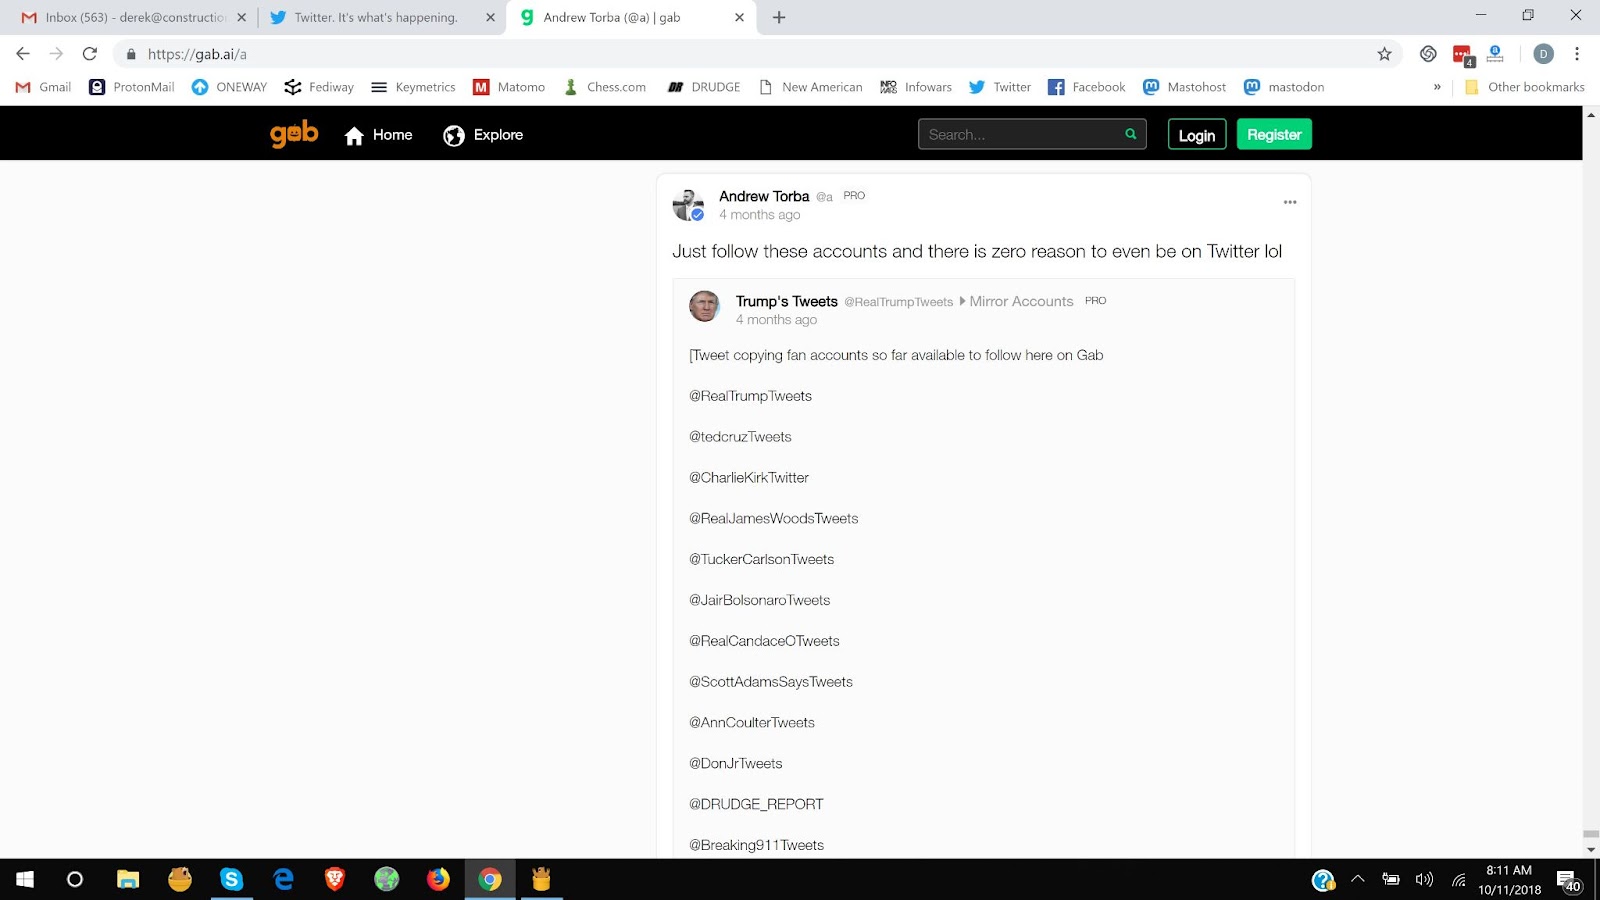This screenshot has height=900, width=1600.
Task: Expand hidden bookmarks chevron
Action: pyautogui.click(x=1437, y=87)
